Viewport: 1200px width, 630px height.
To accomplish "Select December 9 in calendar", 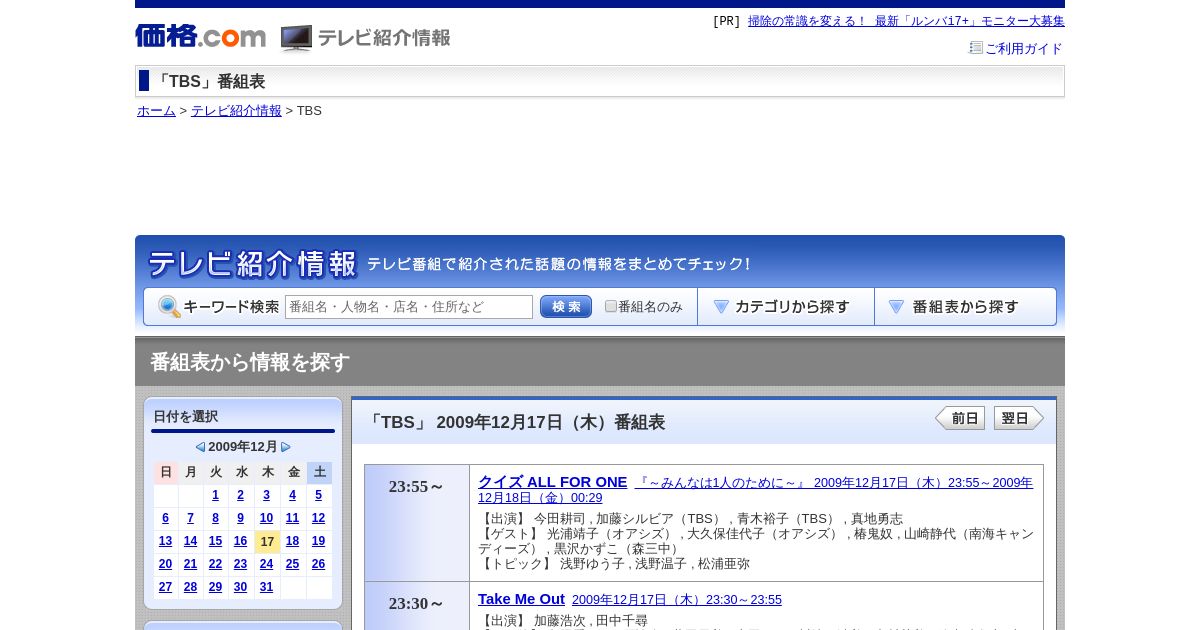I will pyautogui.click(x=240, y=518).
